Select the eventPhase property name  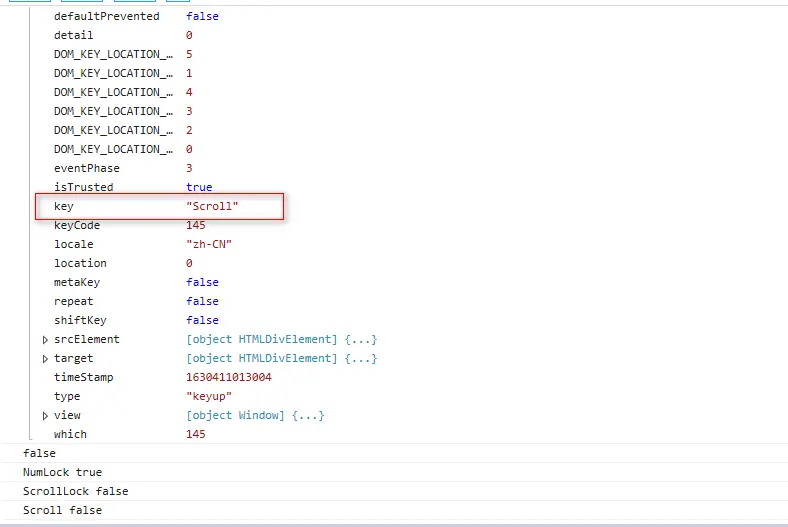coord(87,168)
